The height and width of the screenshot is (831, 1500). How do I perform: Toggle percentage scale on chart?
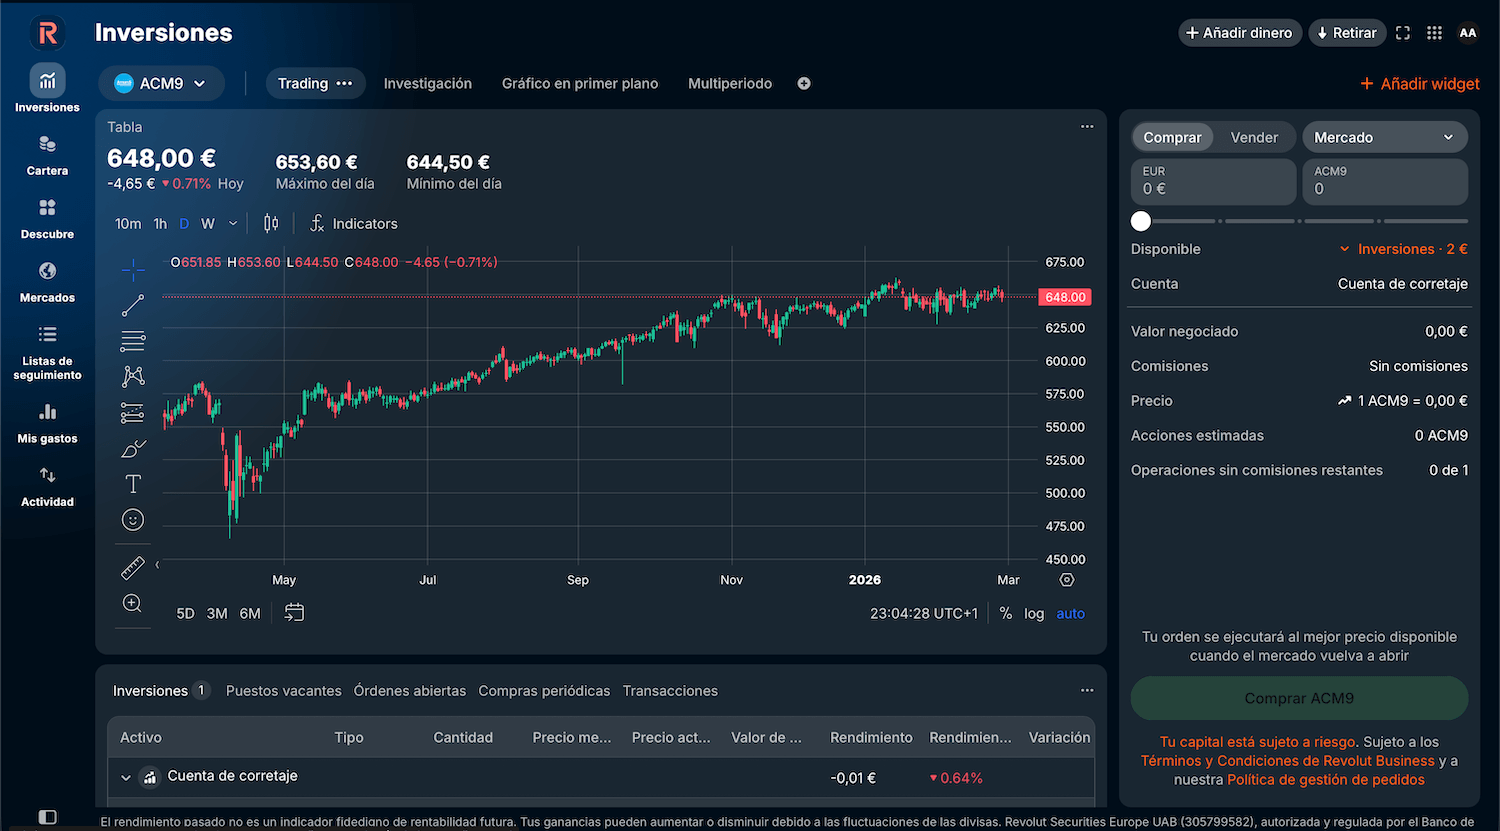coord(1005,613)
